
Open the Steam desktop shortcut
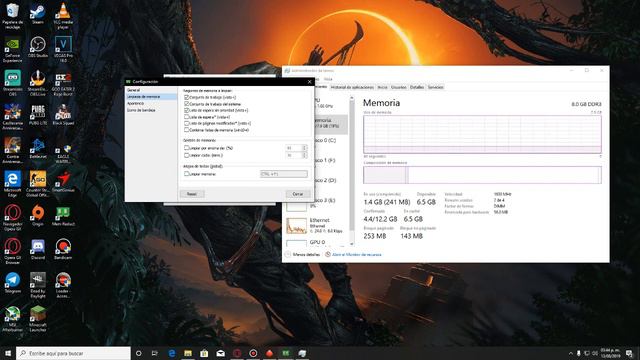(x=38, y=13)
